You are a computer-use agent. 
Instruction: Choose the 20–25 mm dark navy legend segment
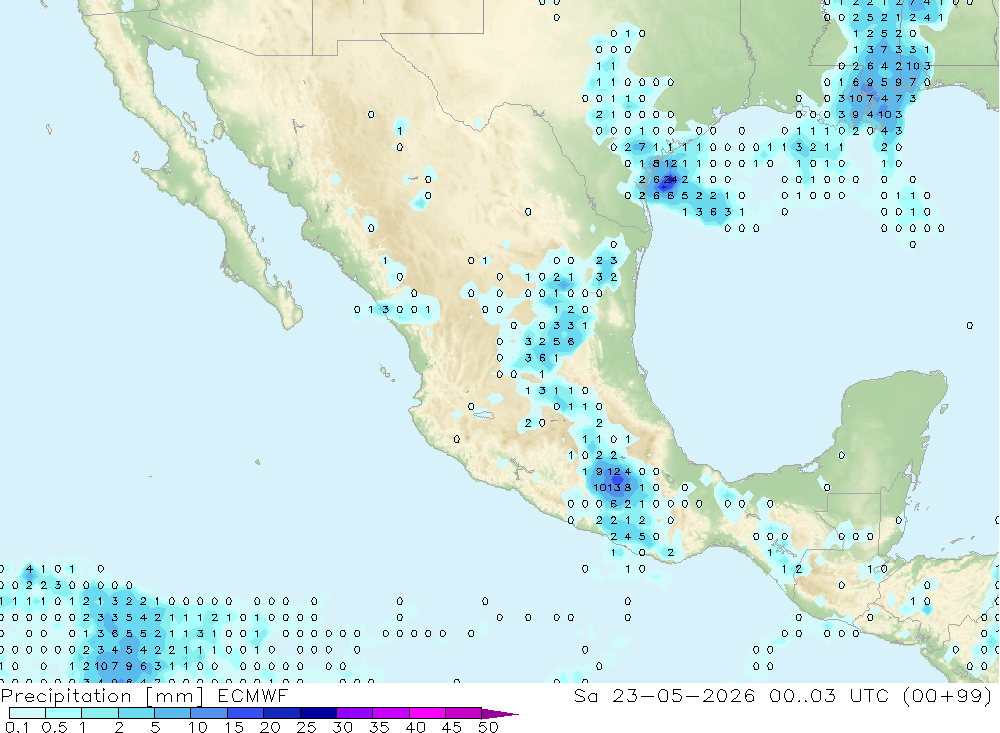point(281,713)
